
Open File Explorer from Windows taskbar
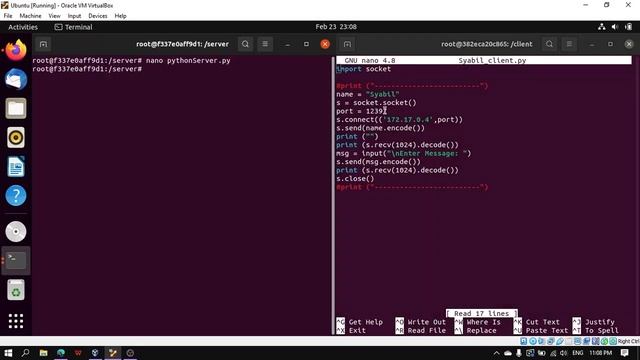(43, 353)
